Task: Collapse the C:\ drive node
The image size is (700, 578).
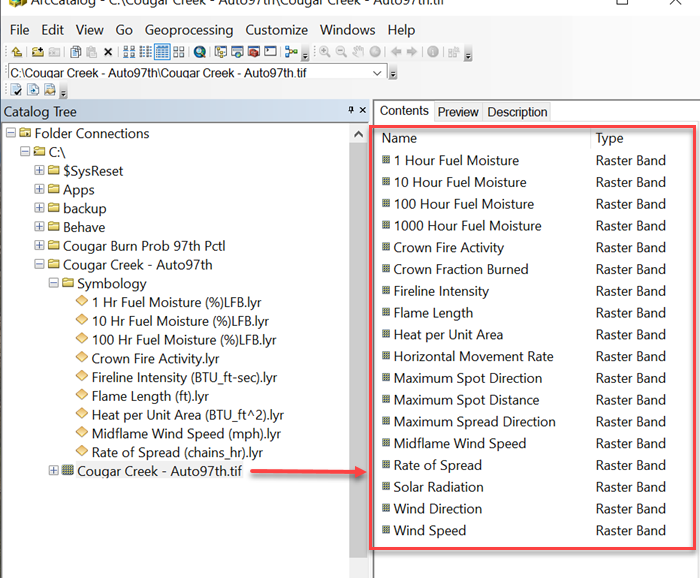Action: pyautogui.click(x=25, y=151)
